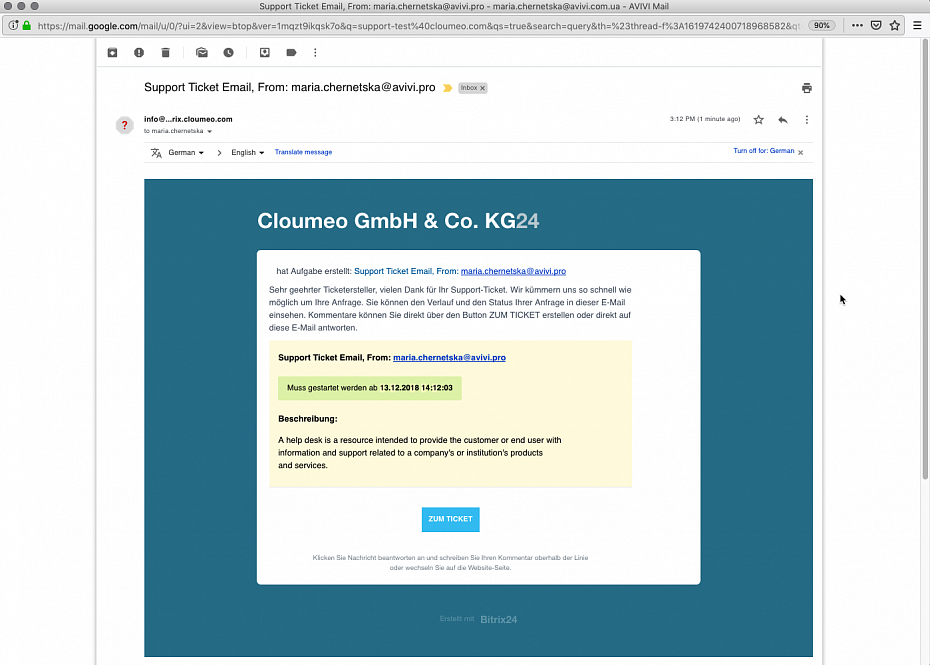Click the Translate message link

(x=303, y=152)
